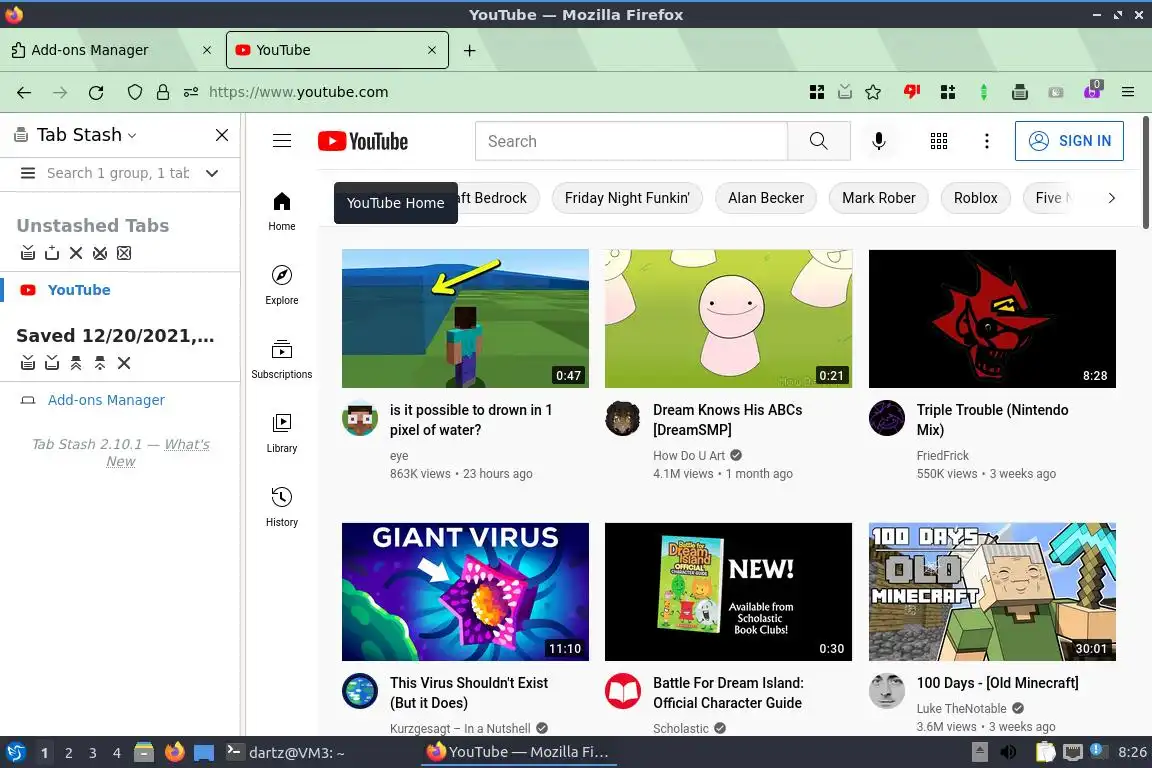
Task: Select the Friday Night Funkin' filter chip
Action: coord(627,198)
